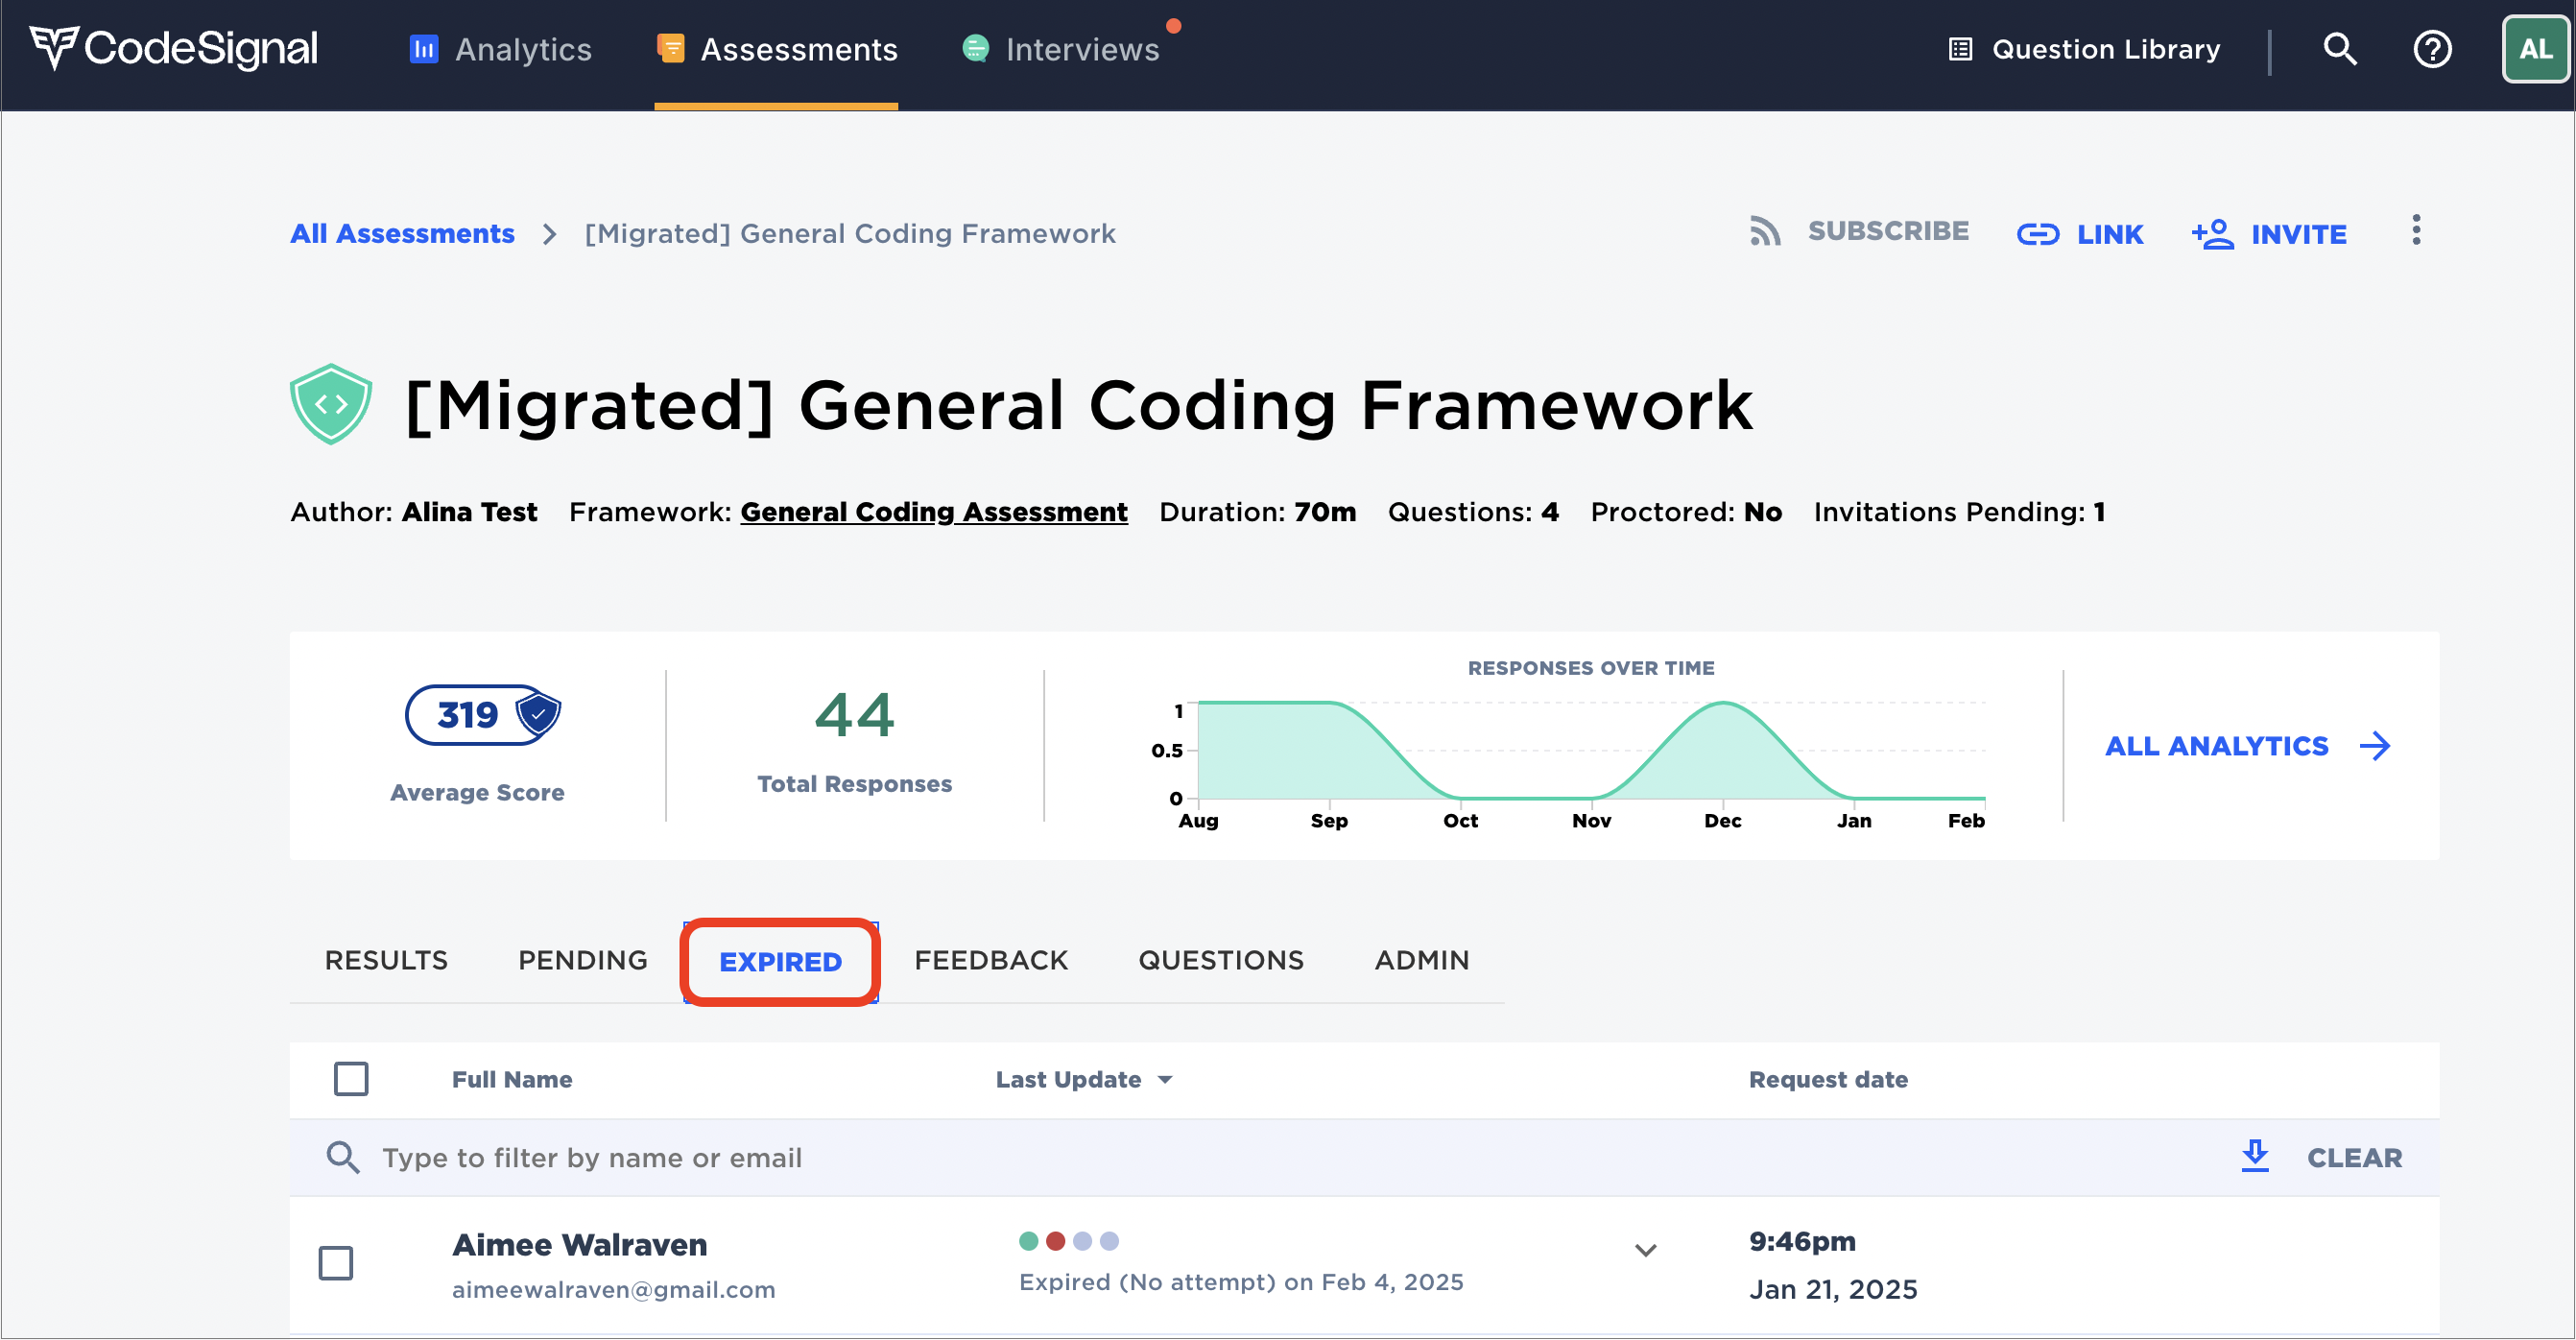This screenshot has height=1340, width=2576.
Task: Select the EXPIRED tab
Action: point(780,962)
